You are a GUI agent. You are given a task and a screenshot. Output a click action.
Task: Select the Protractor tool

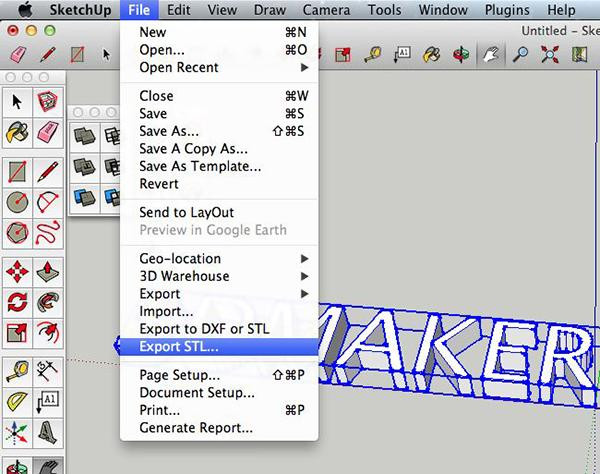[17, 402]
